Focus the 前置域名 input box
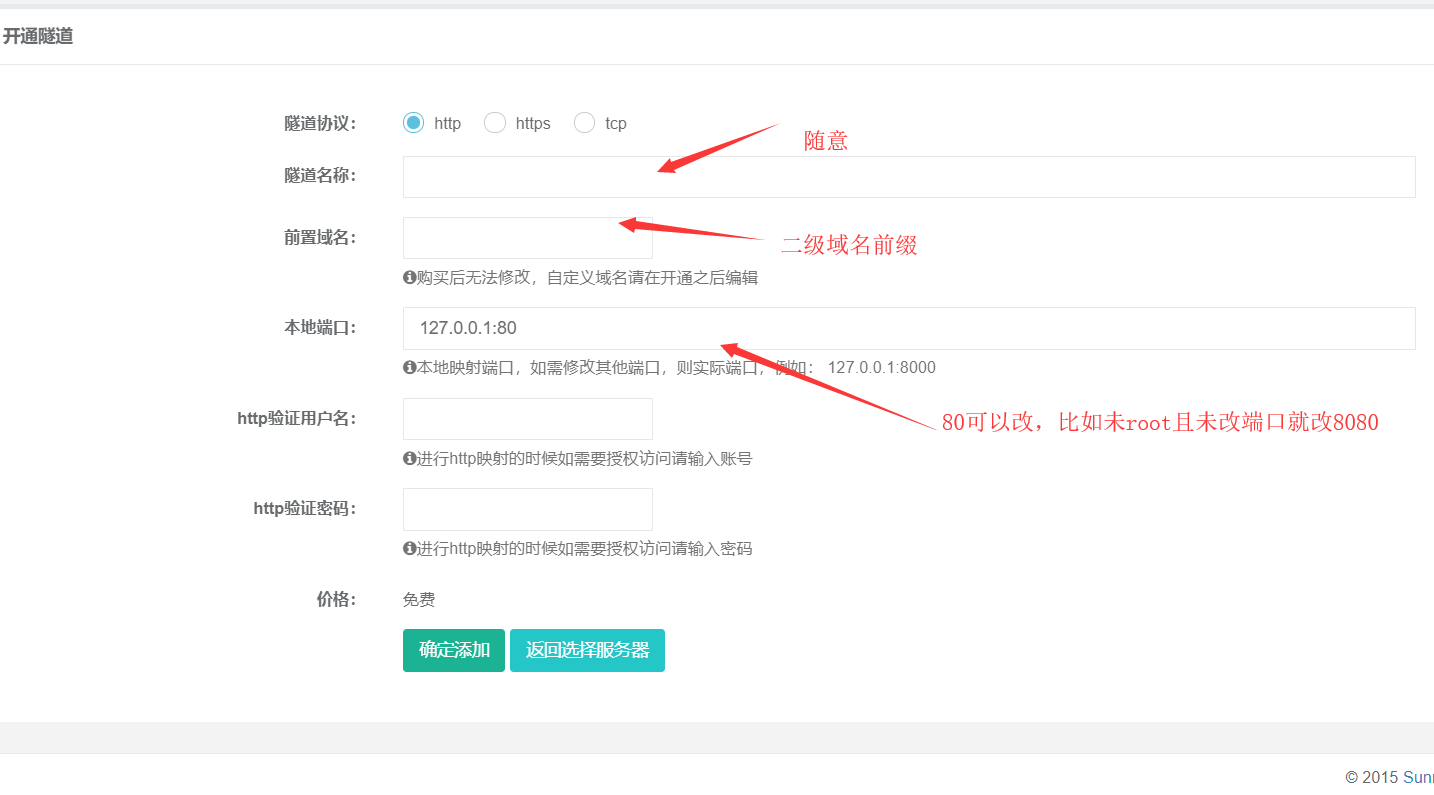Viewport: 1434px width, 795px height. (x=527, y=238)
